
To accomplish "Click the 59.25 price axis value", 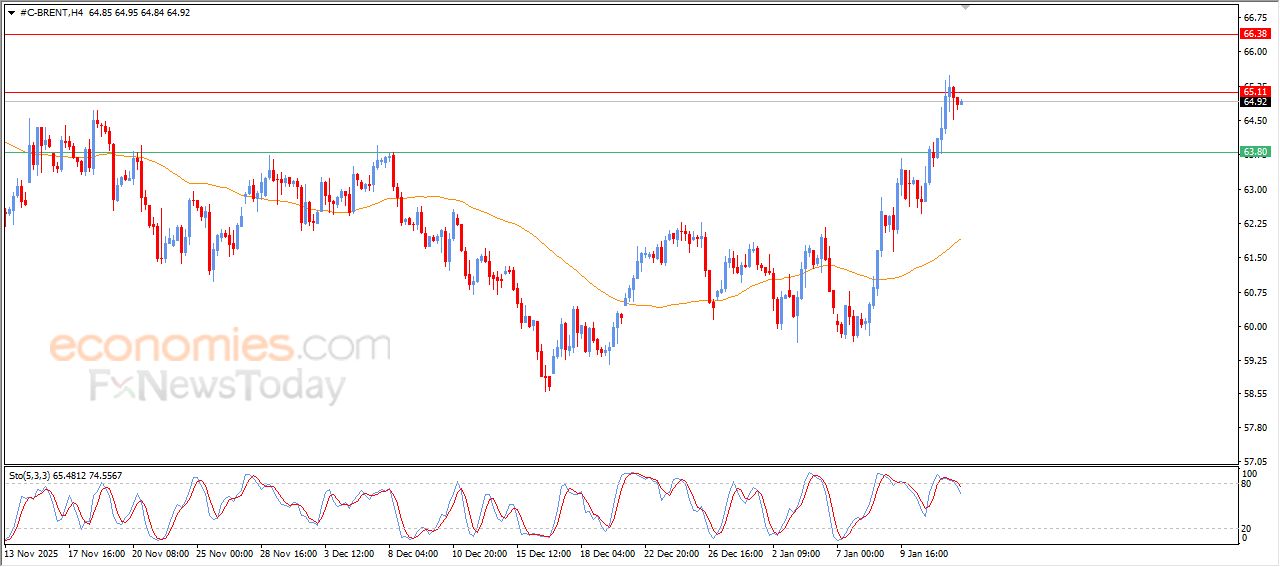I will [1255, 361].
